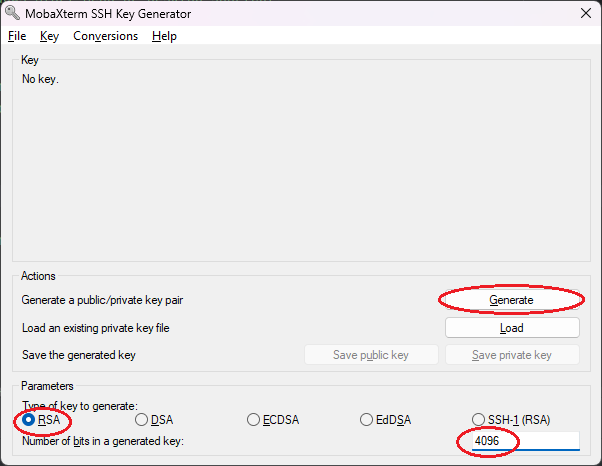Select the SSH-1 (RSA) key type
The image size is (602, 466).
pos(511,420)
